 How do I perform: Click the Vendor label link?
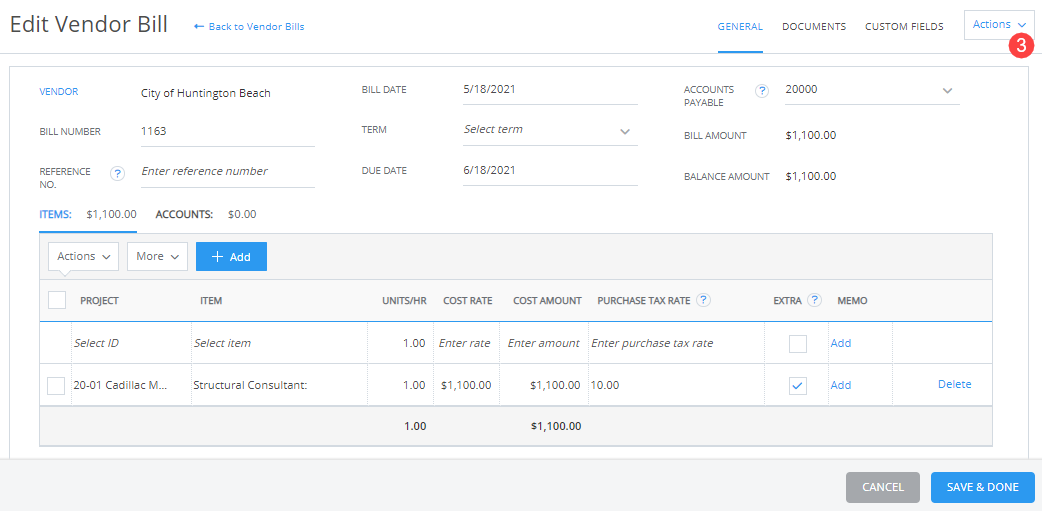point(58,92)
